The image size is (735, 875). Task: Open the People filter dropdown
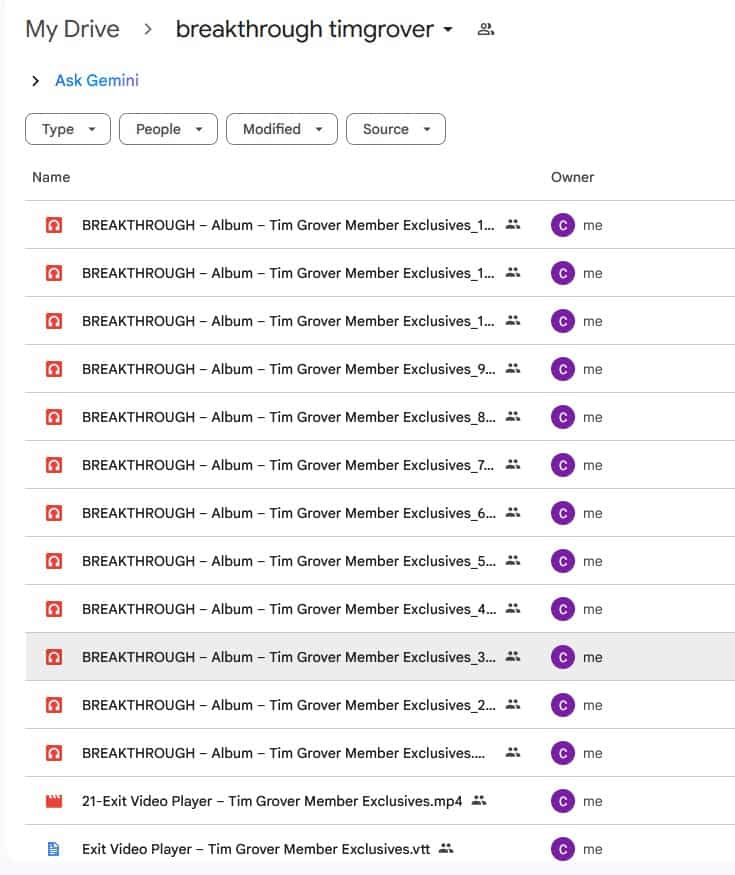[168, 129]
